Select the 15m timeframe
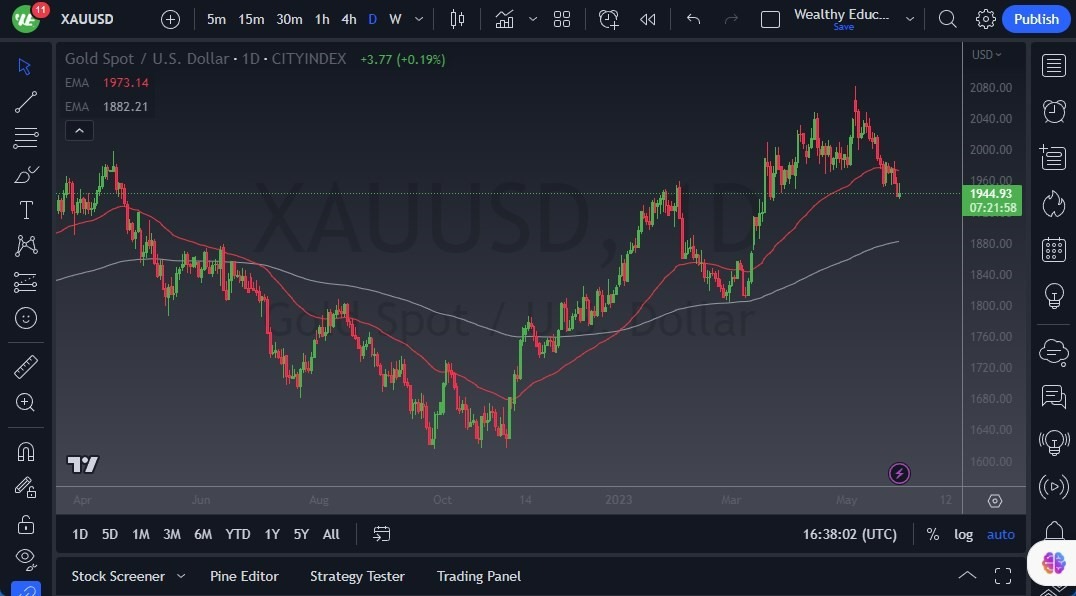1076x596 pixels. coord(250,19)
